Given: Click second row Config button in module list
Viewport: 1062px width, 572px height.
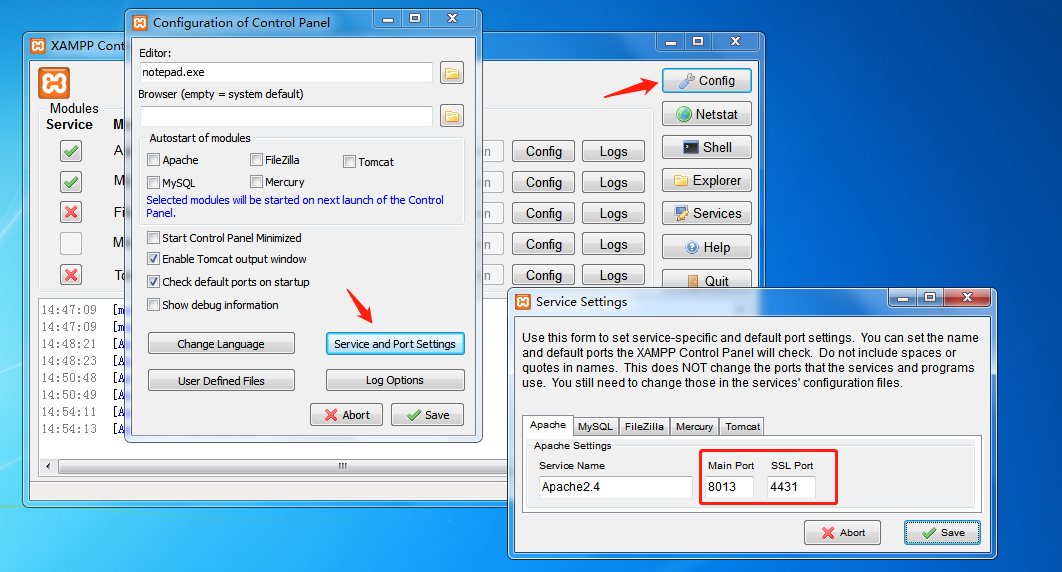Looking at the screenshot, I should point(543,182).
